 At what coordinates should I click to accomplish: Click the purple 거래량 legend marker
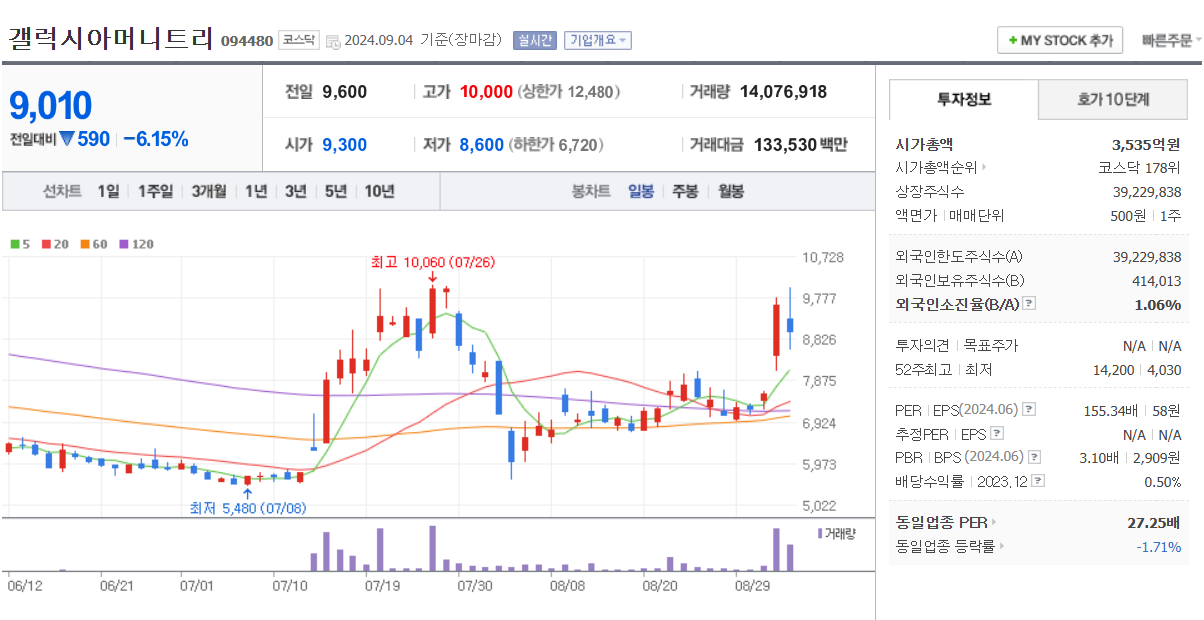point(820,533)
